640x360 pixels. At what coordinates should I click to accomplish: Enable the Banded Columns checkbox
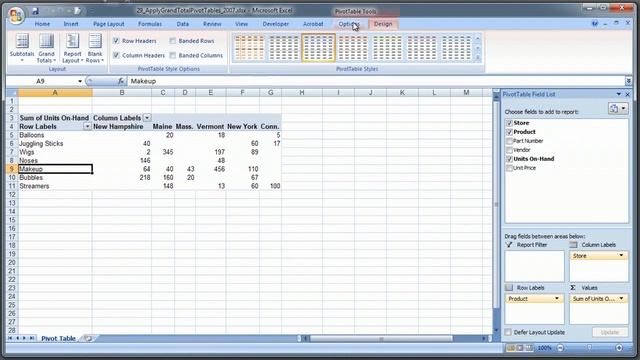click(173, 55)
